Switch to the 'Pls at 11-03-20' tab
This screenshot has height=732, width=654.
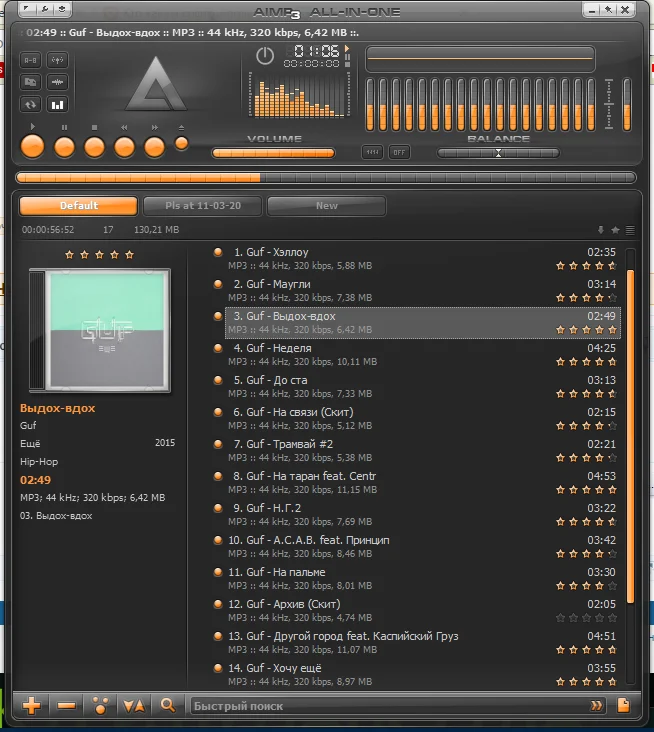tap(203, 206)
